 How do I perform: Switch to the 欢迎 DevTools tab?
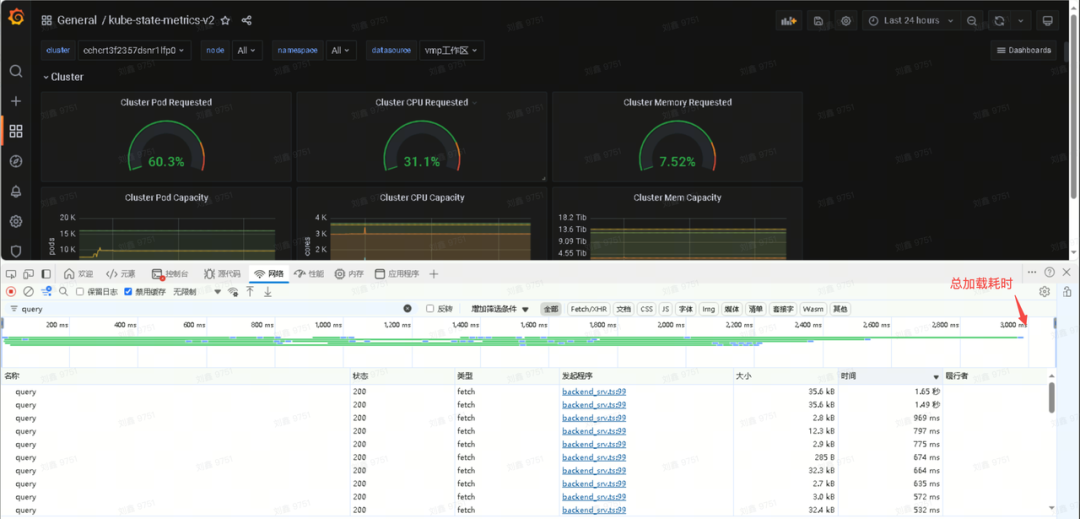click(x=78, y=273)
